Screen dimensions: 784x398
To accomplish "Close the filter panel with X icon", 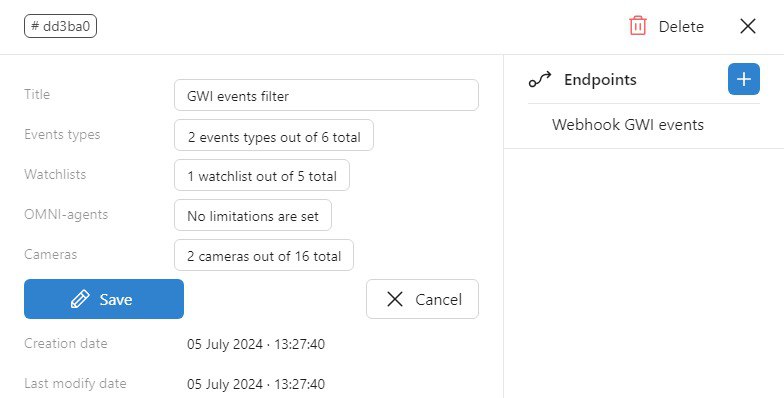I will 748,26.
